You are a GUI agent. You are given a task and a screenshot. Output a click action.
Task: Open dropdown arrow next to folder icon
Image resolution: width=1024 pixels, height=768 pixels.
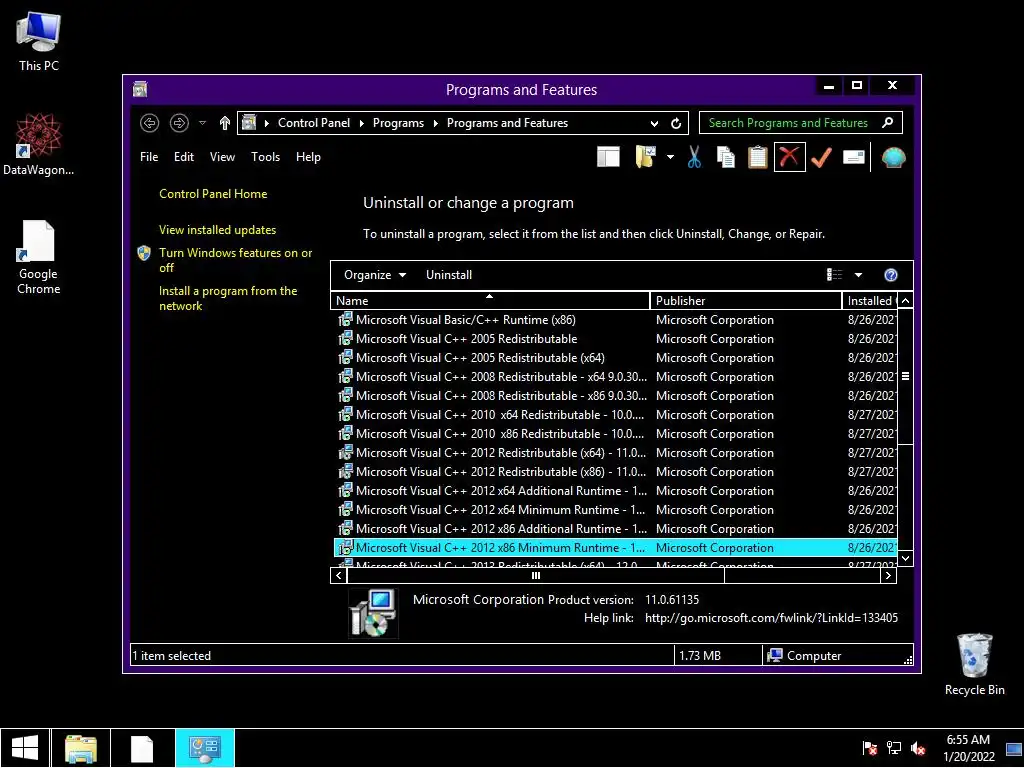tap(670, 157)
